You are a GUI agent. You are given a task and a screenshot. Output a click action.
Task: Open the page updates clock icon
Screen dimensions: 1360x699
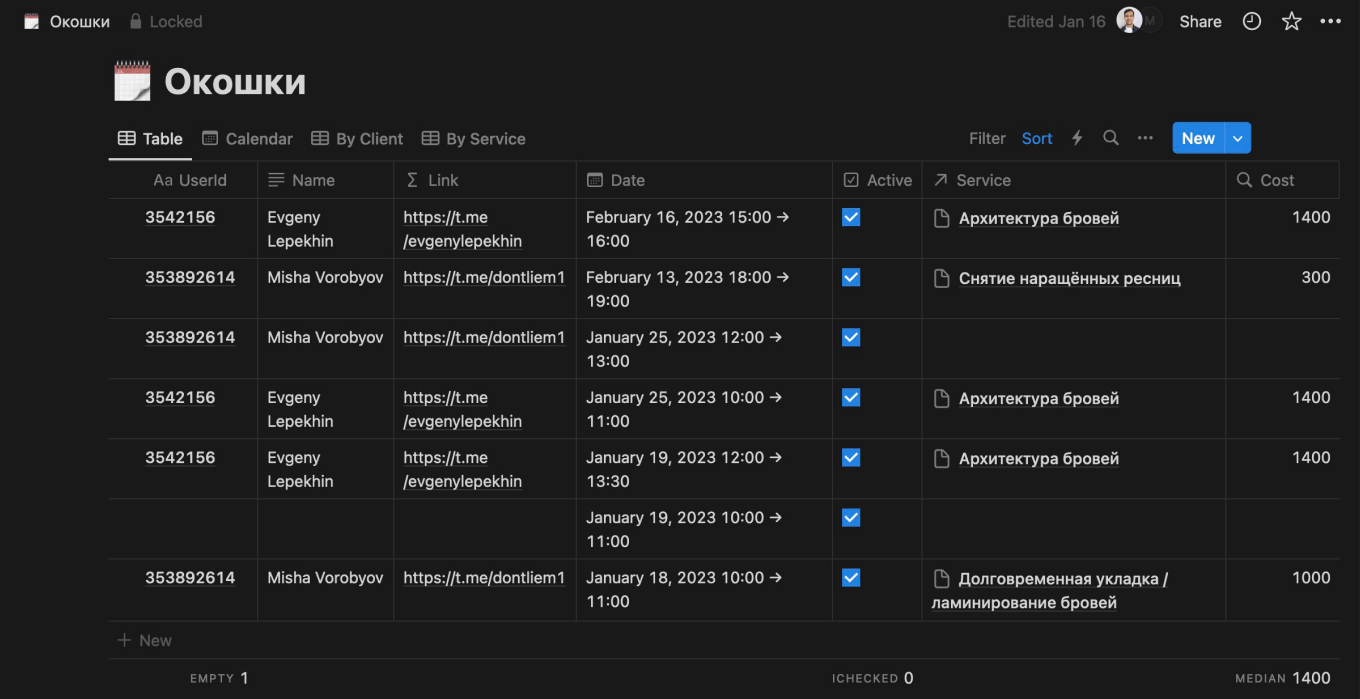pos(1252,21)
